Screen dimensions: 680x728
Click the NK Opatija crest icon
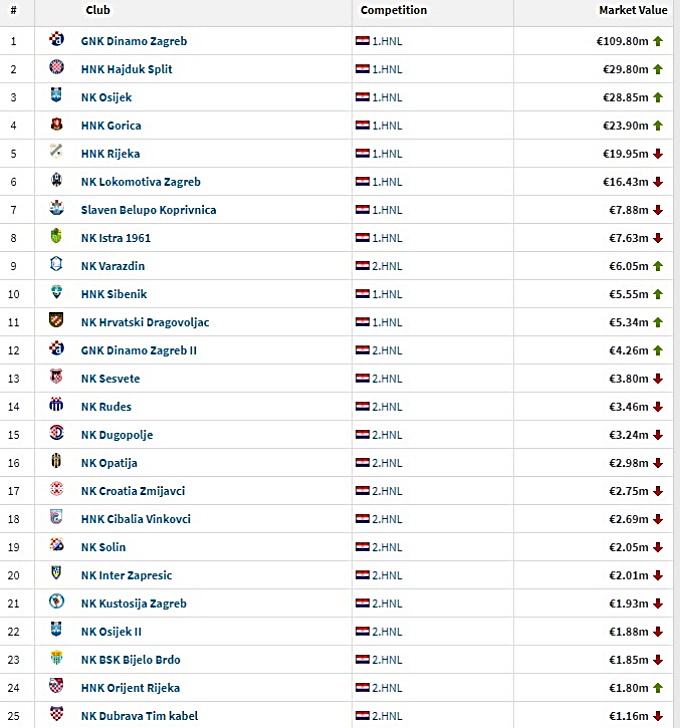[x=56, y=462]
